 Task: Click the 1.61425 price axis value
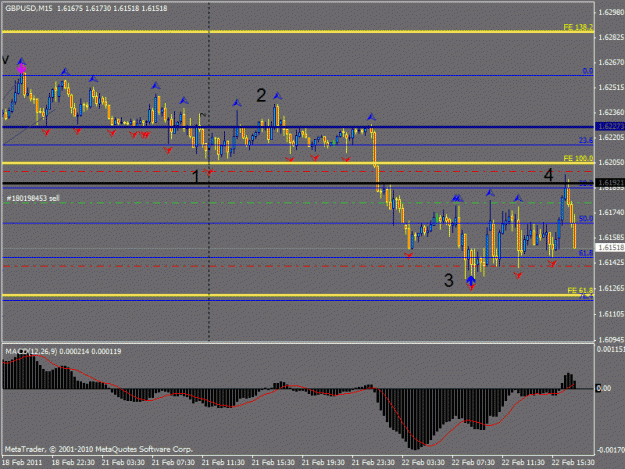[611, 262]
